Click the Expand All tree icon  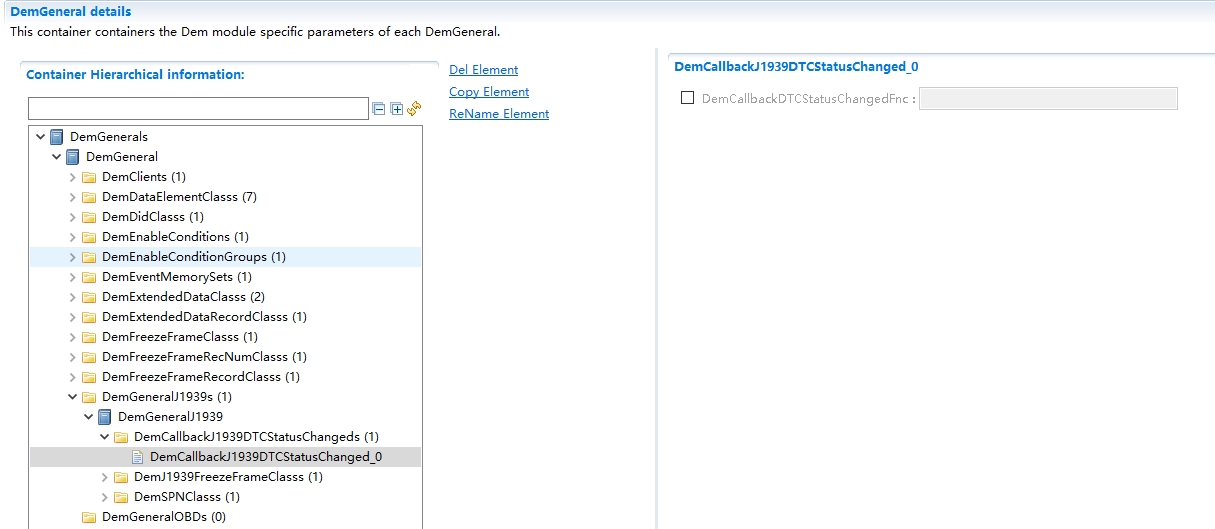[396, 109]
